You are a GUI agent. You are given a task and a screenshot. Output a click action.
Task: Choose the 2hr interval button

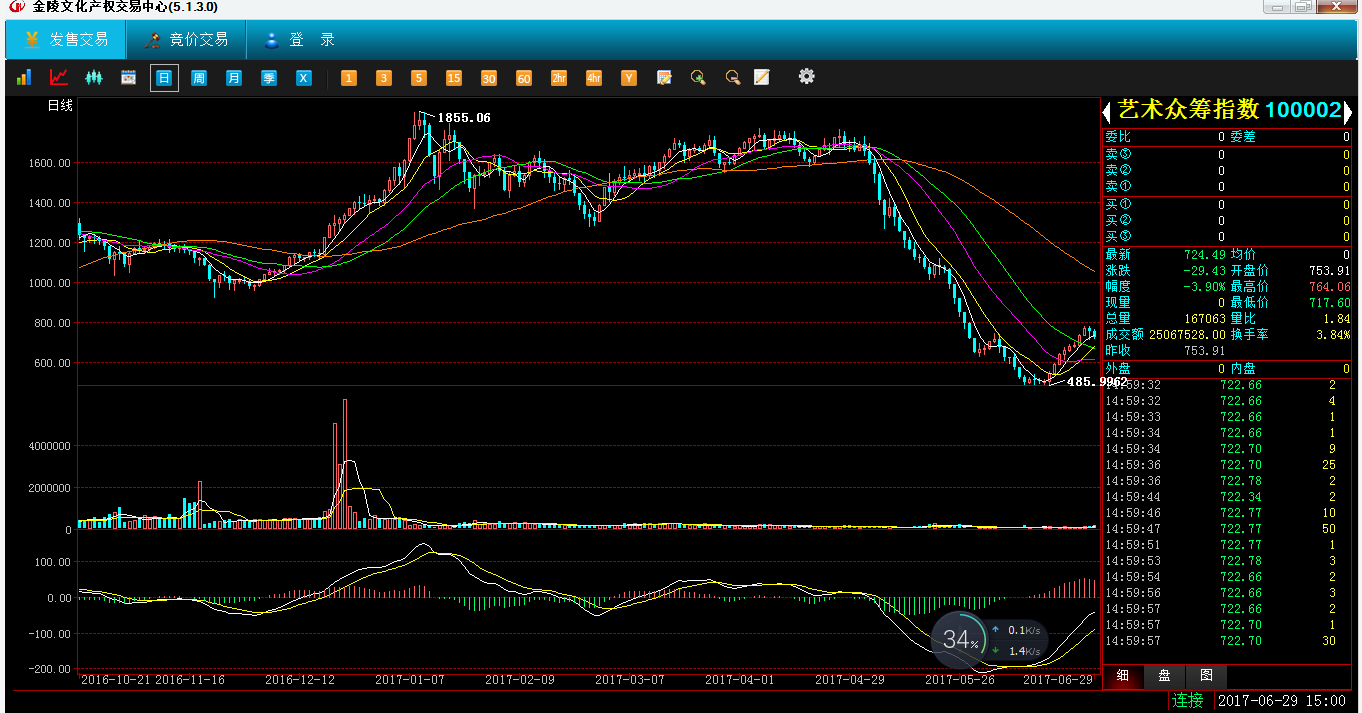(559, 77)
